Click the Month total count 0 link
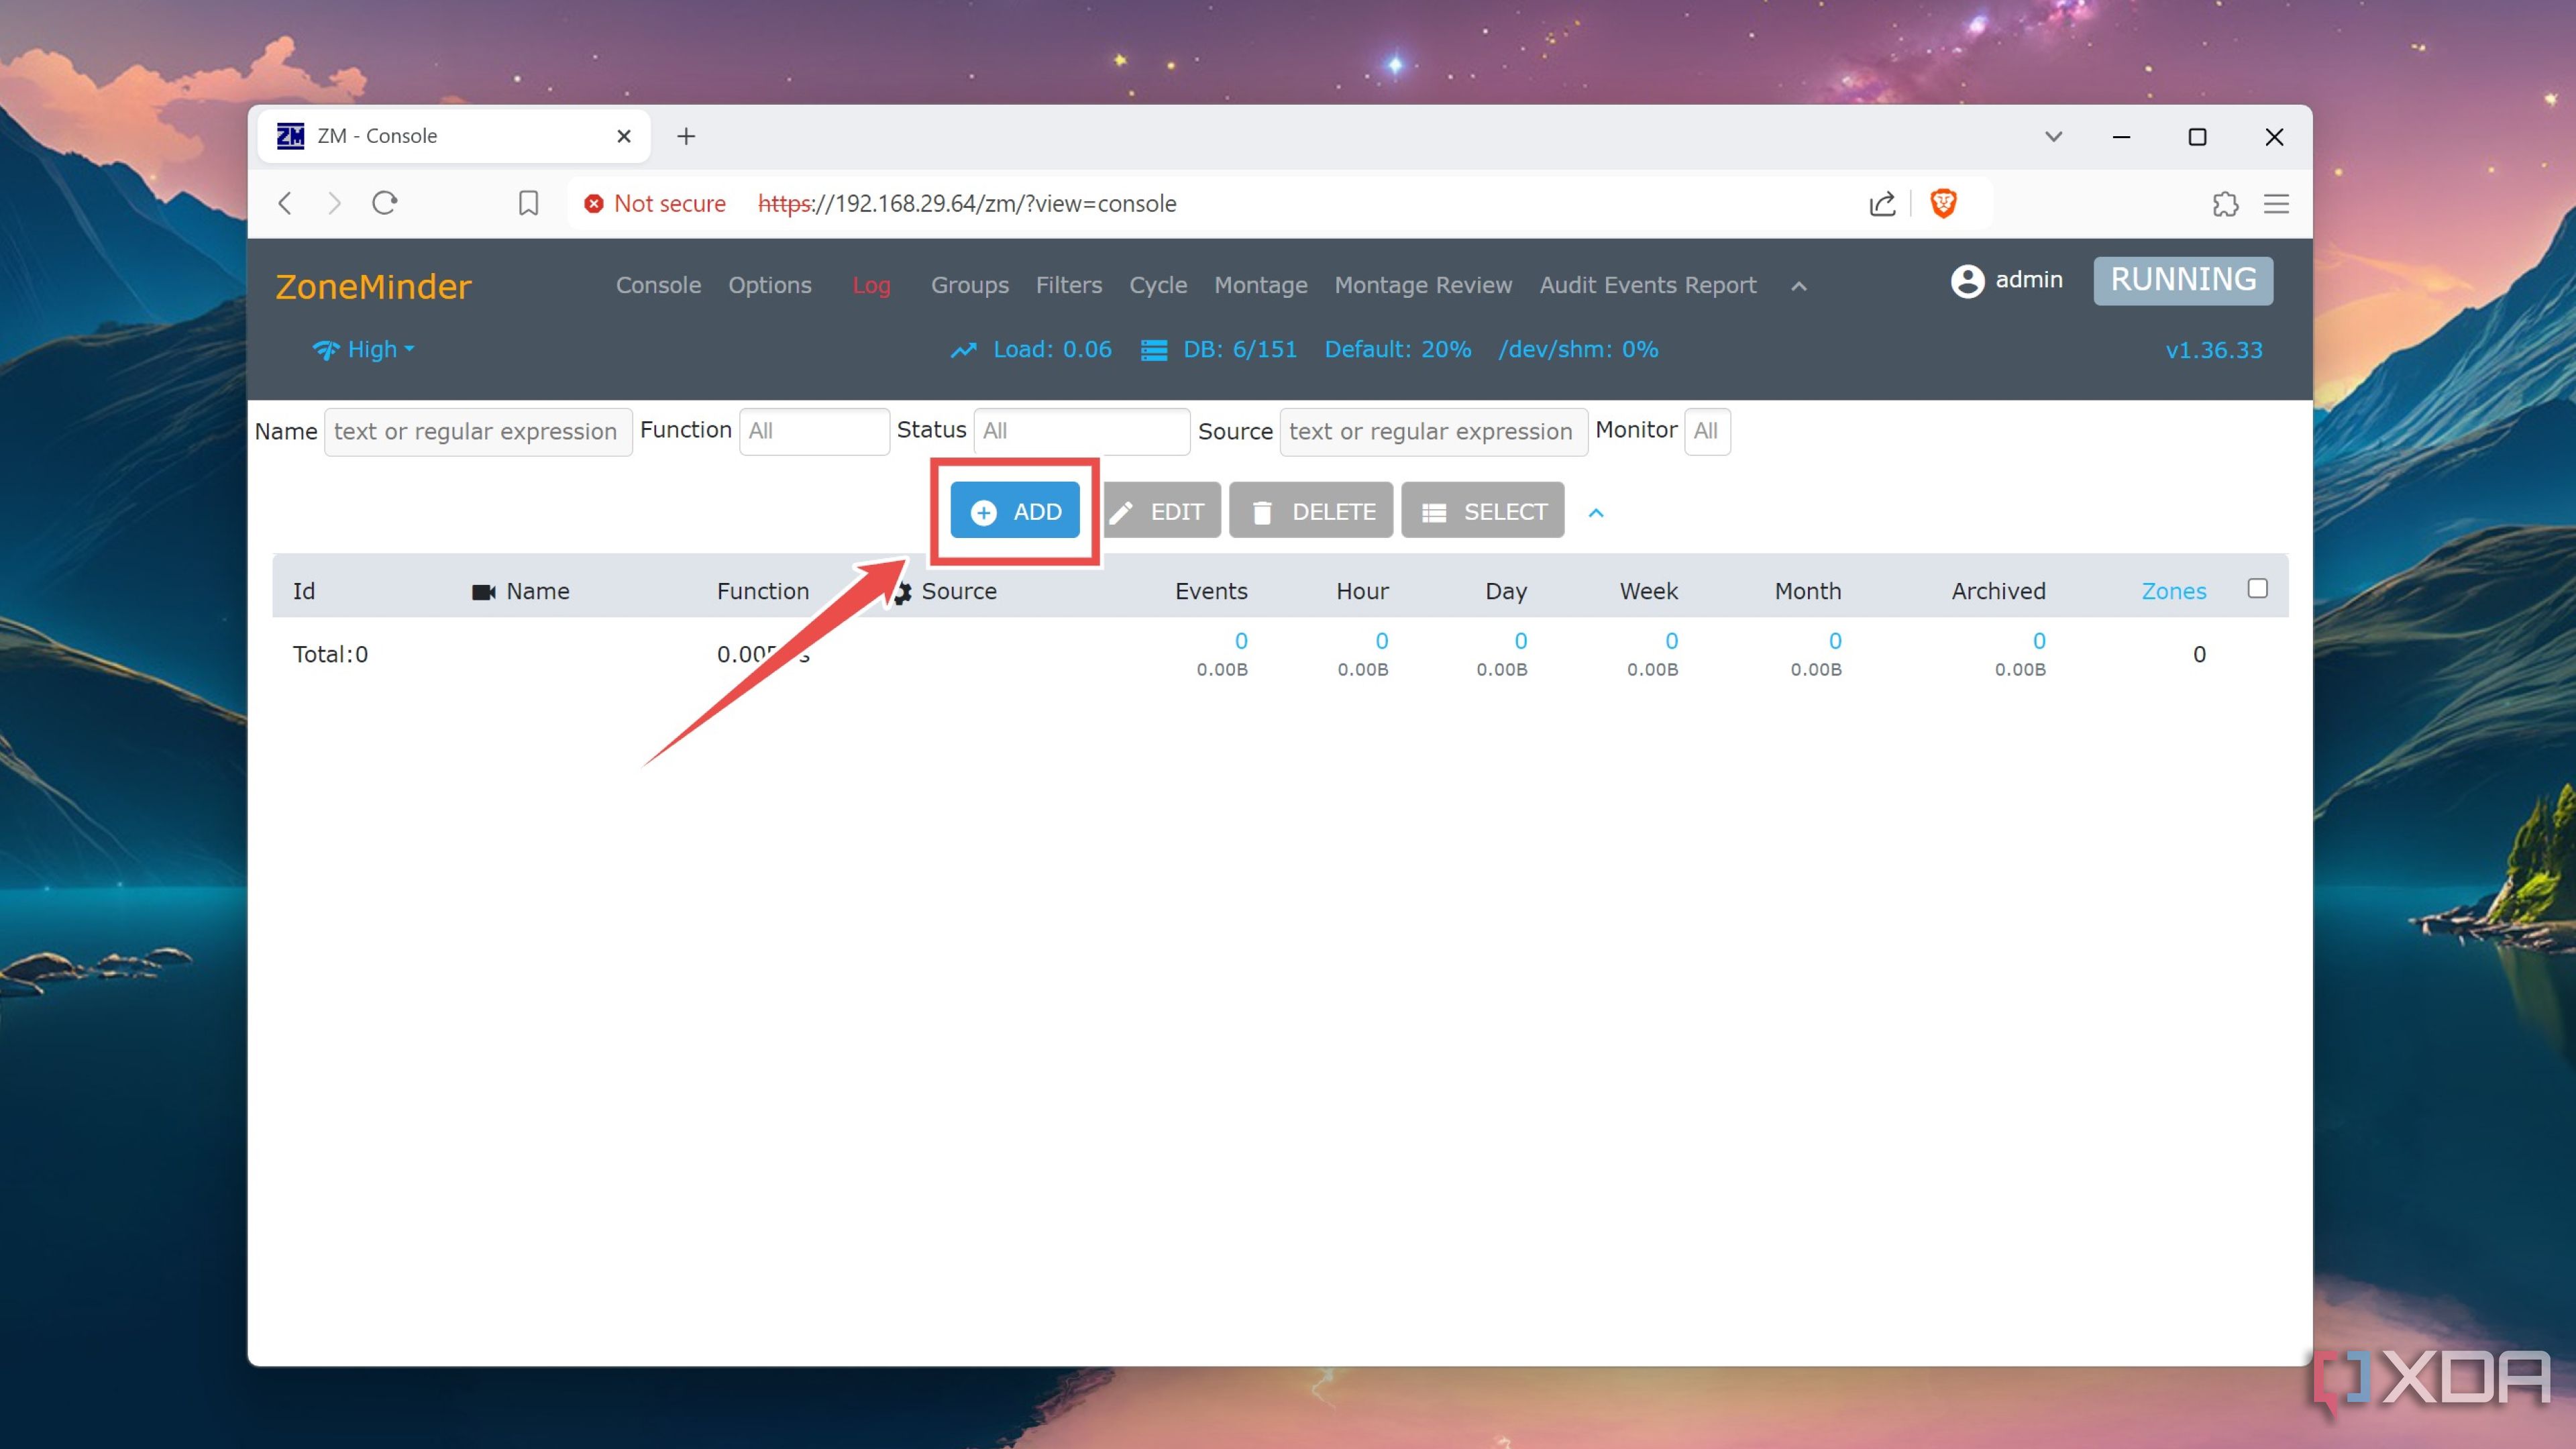This screenshot has height=1449, width=2576. (x=1835, y=641)
